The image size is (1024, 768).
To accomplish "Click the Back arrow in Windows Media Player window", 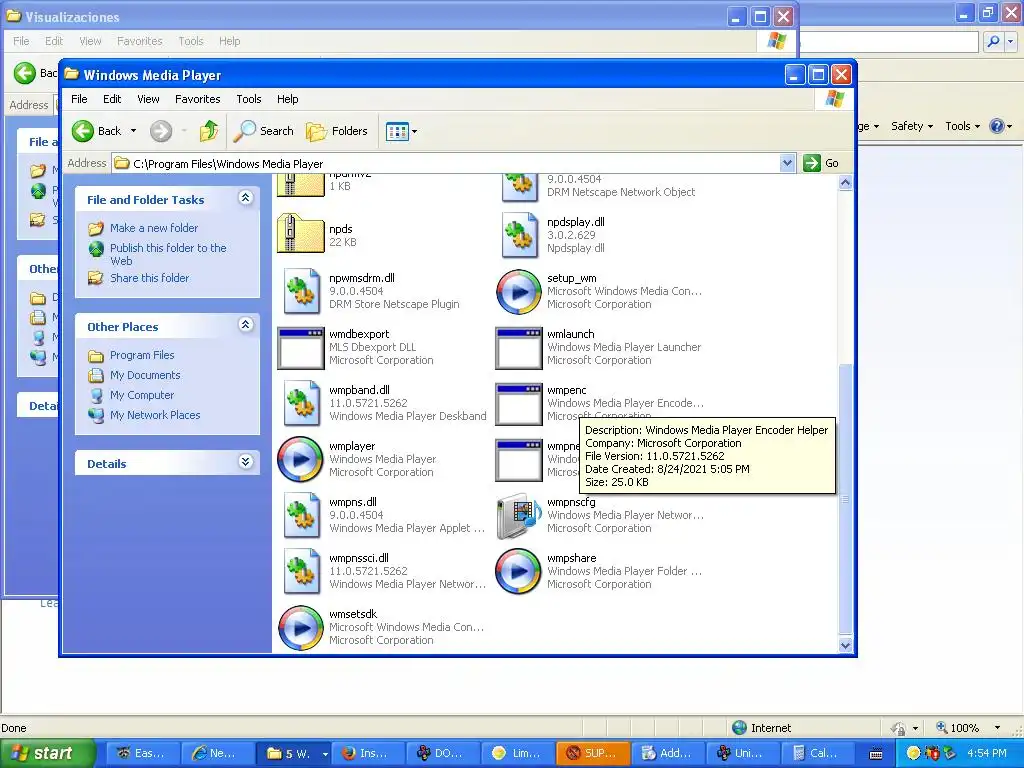I will tap(83, 131).
